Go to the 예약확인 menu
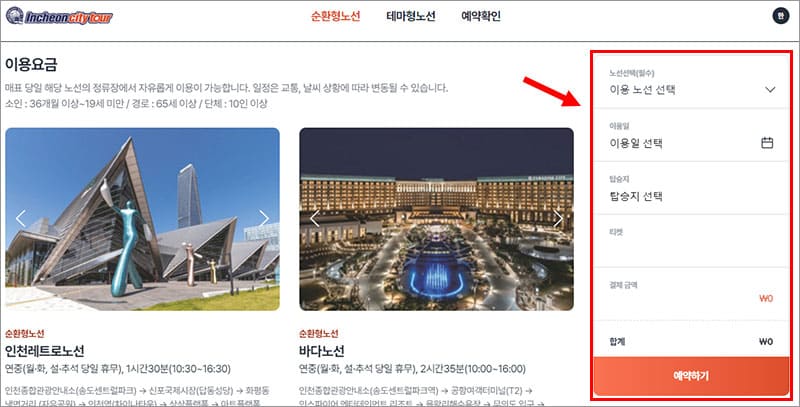800x407 pixels. (x=481, y=16)
